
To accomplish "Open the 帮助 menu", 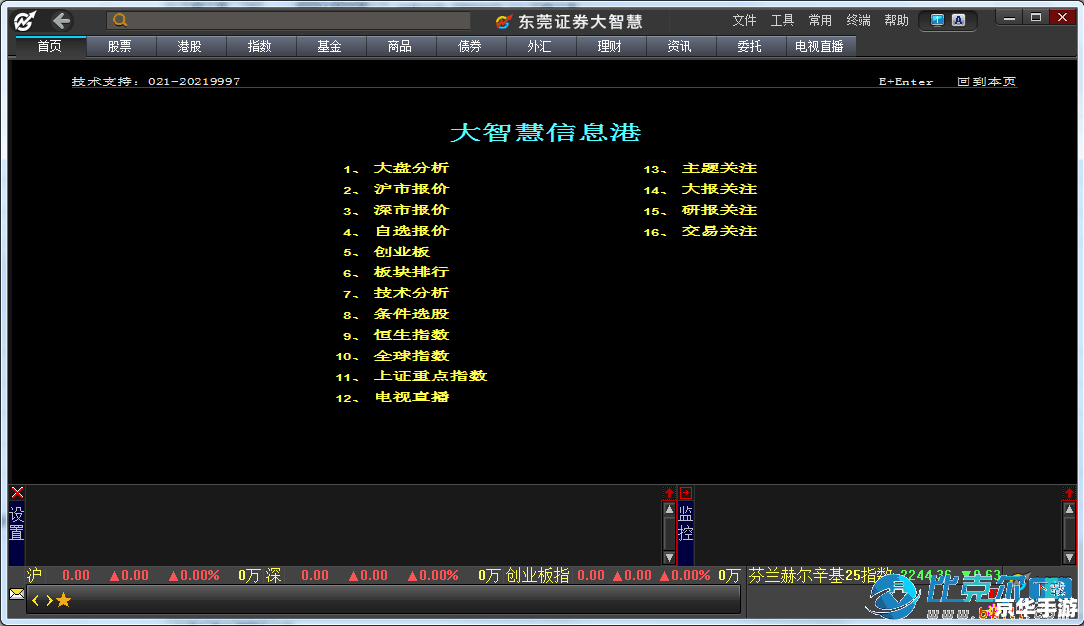I will click(x=897, y=21).
